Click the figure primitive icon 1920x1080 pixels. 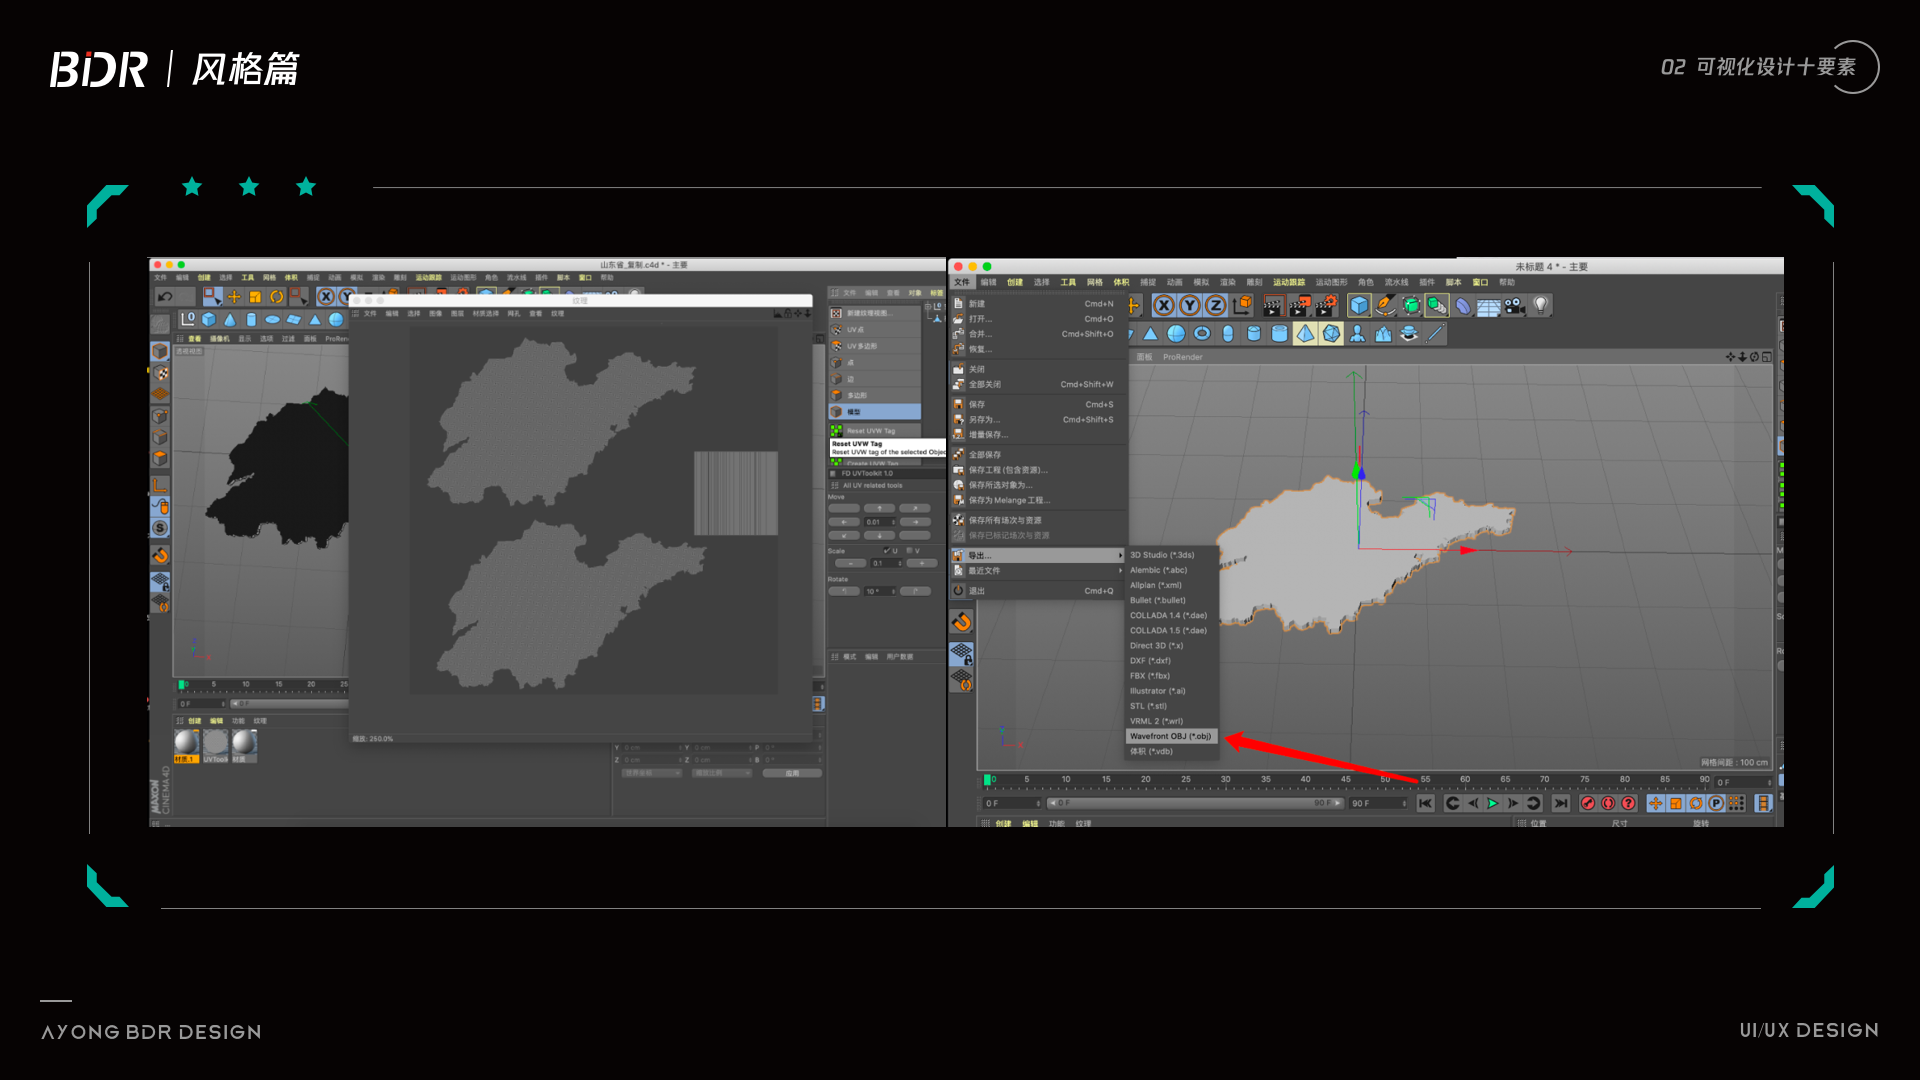point(1357,334)
